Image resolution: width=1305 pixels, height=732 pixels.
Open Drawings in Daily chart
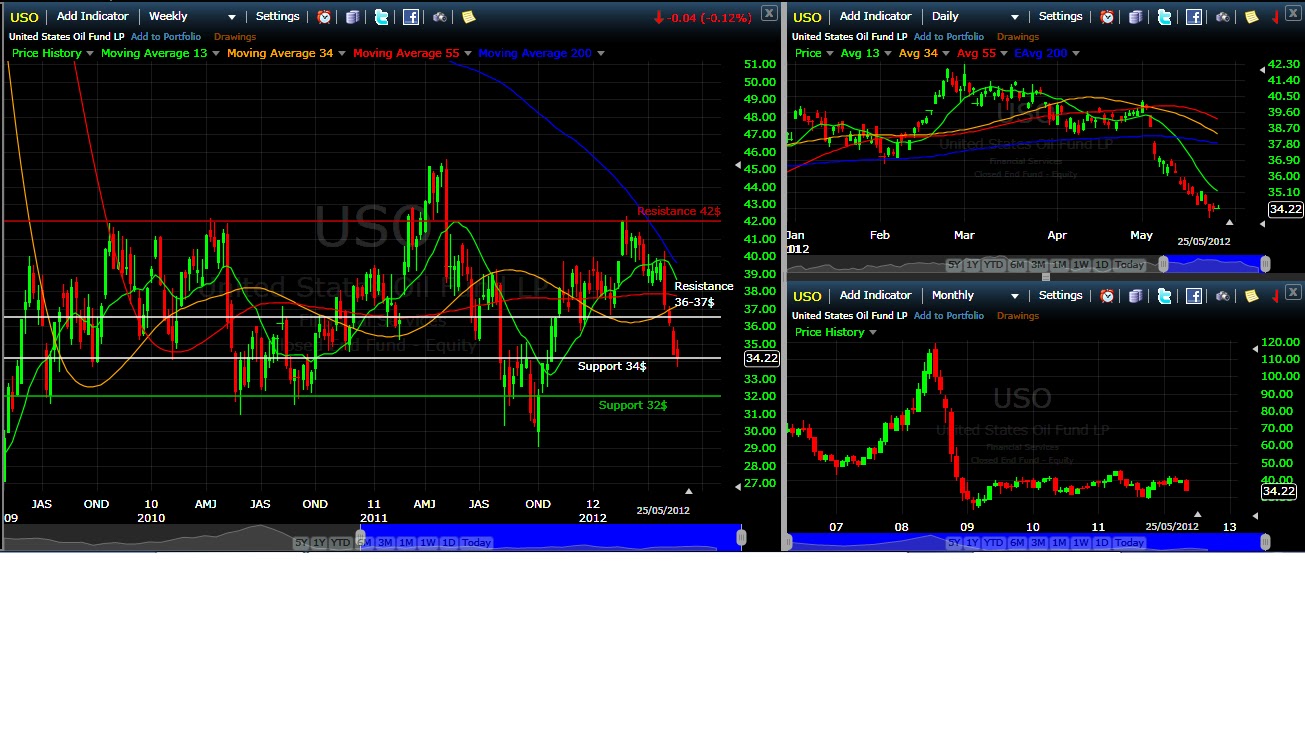pos(1018,37)
